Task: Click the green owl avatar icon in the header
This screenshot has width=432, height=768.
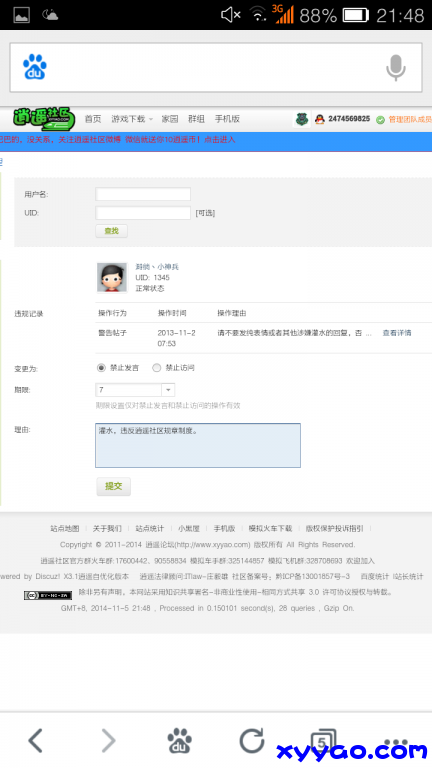Action: pos(302,119)
